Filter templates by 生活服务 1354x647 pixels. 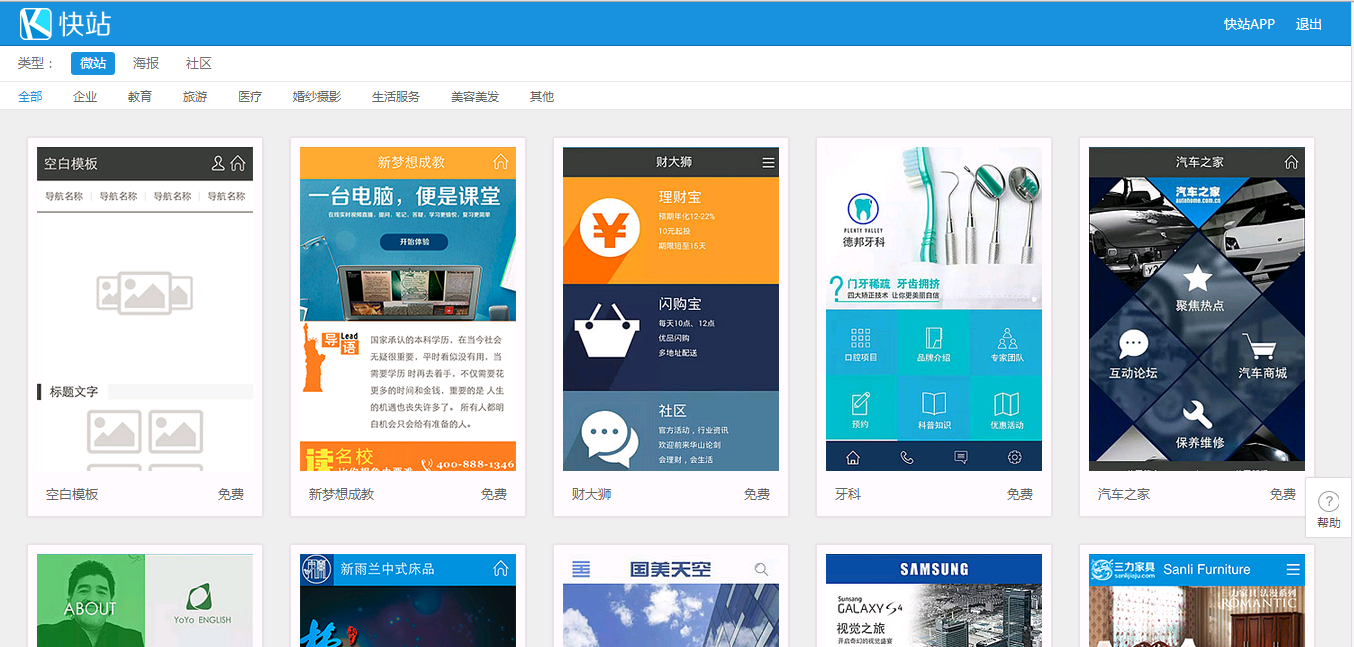(396, 97)
